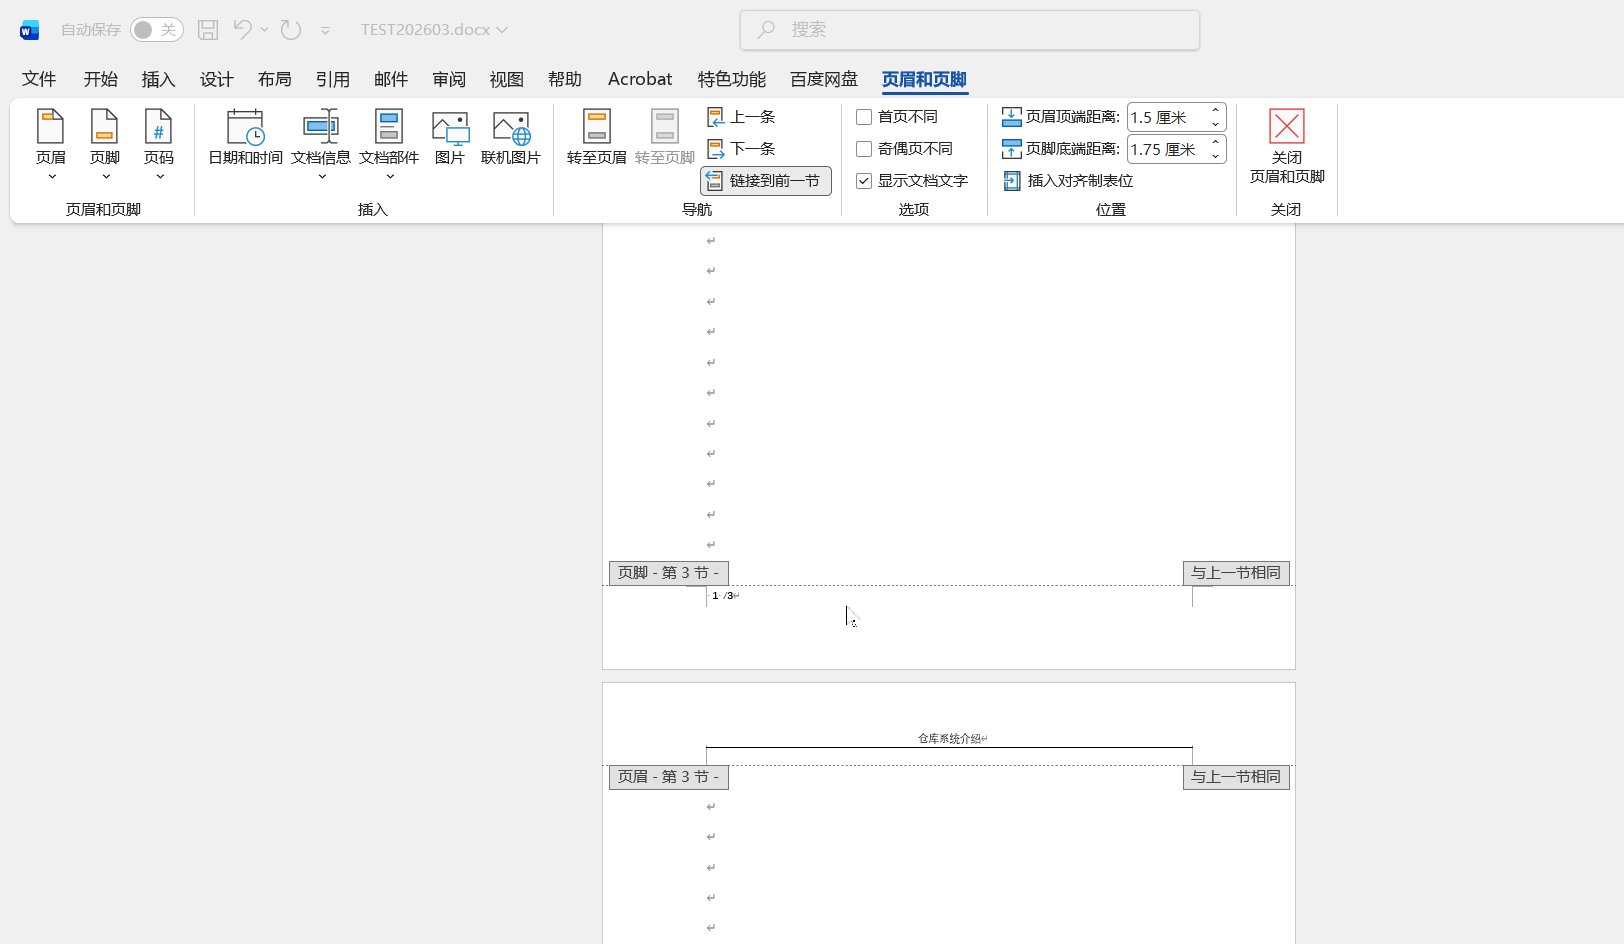
Task: Expand the 文档信息 dropdown arrow
Action: coord(322,176)
